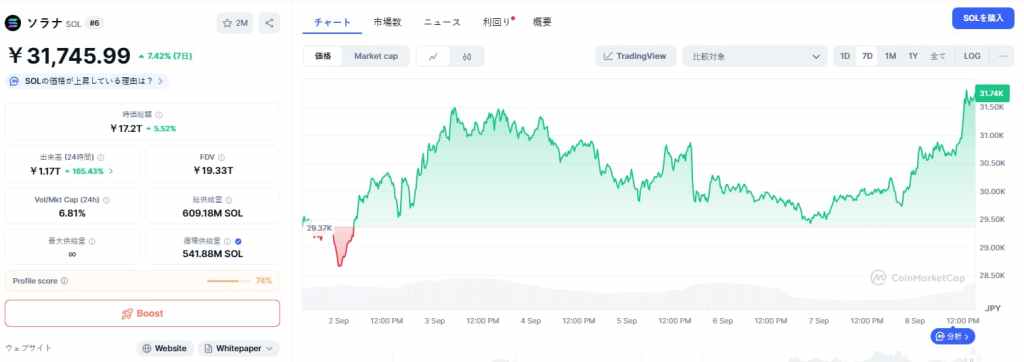Open chart more options ellipsis
This screenshot has width=1024, height=362.
[1004, 56]
